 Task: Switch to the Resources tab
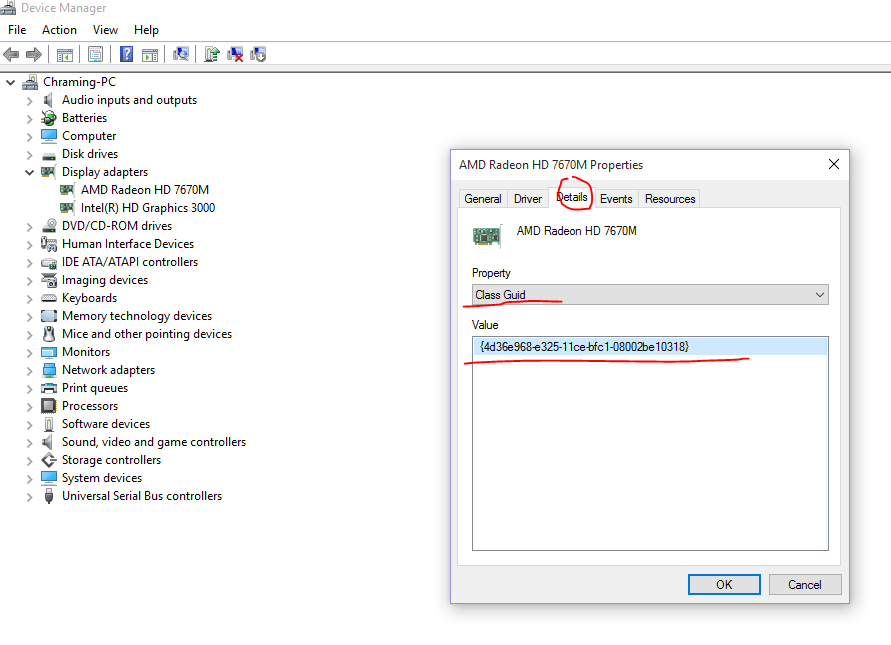[670, 199]
